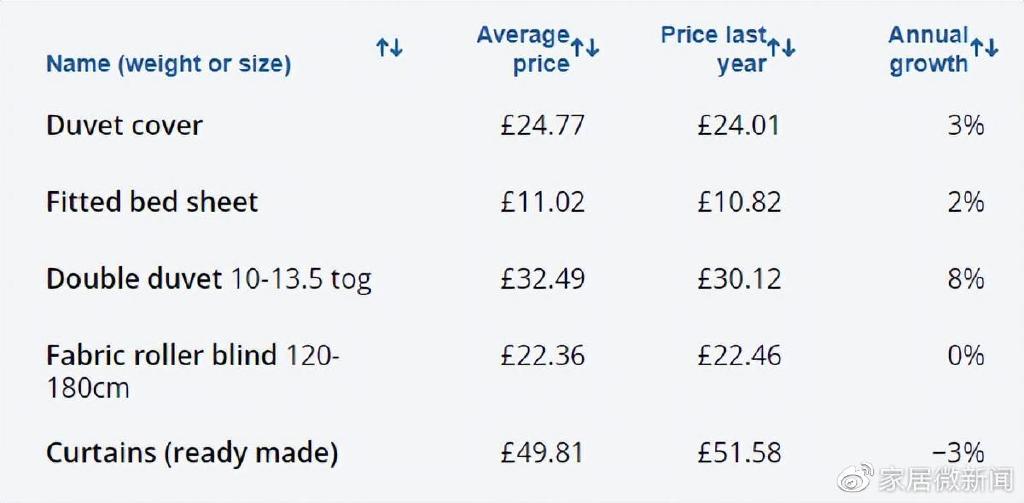The width and height of the screenshot is (1024, 503).
Task: Select the Duvet cover row name
Action: point(124,126)
